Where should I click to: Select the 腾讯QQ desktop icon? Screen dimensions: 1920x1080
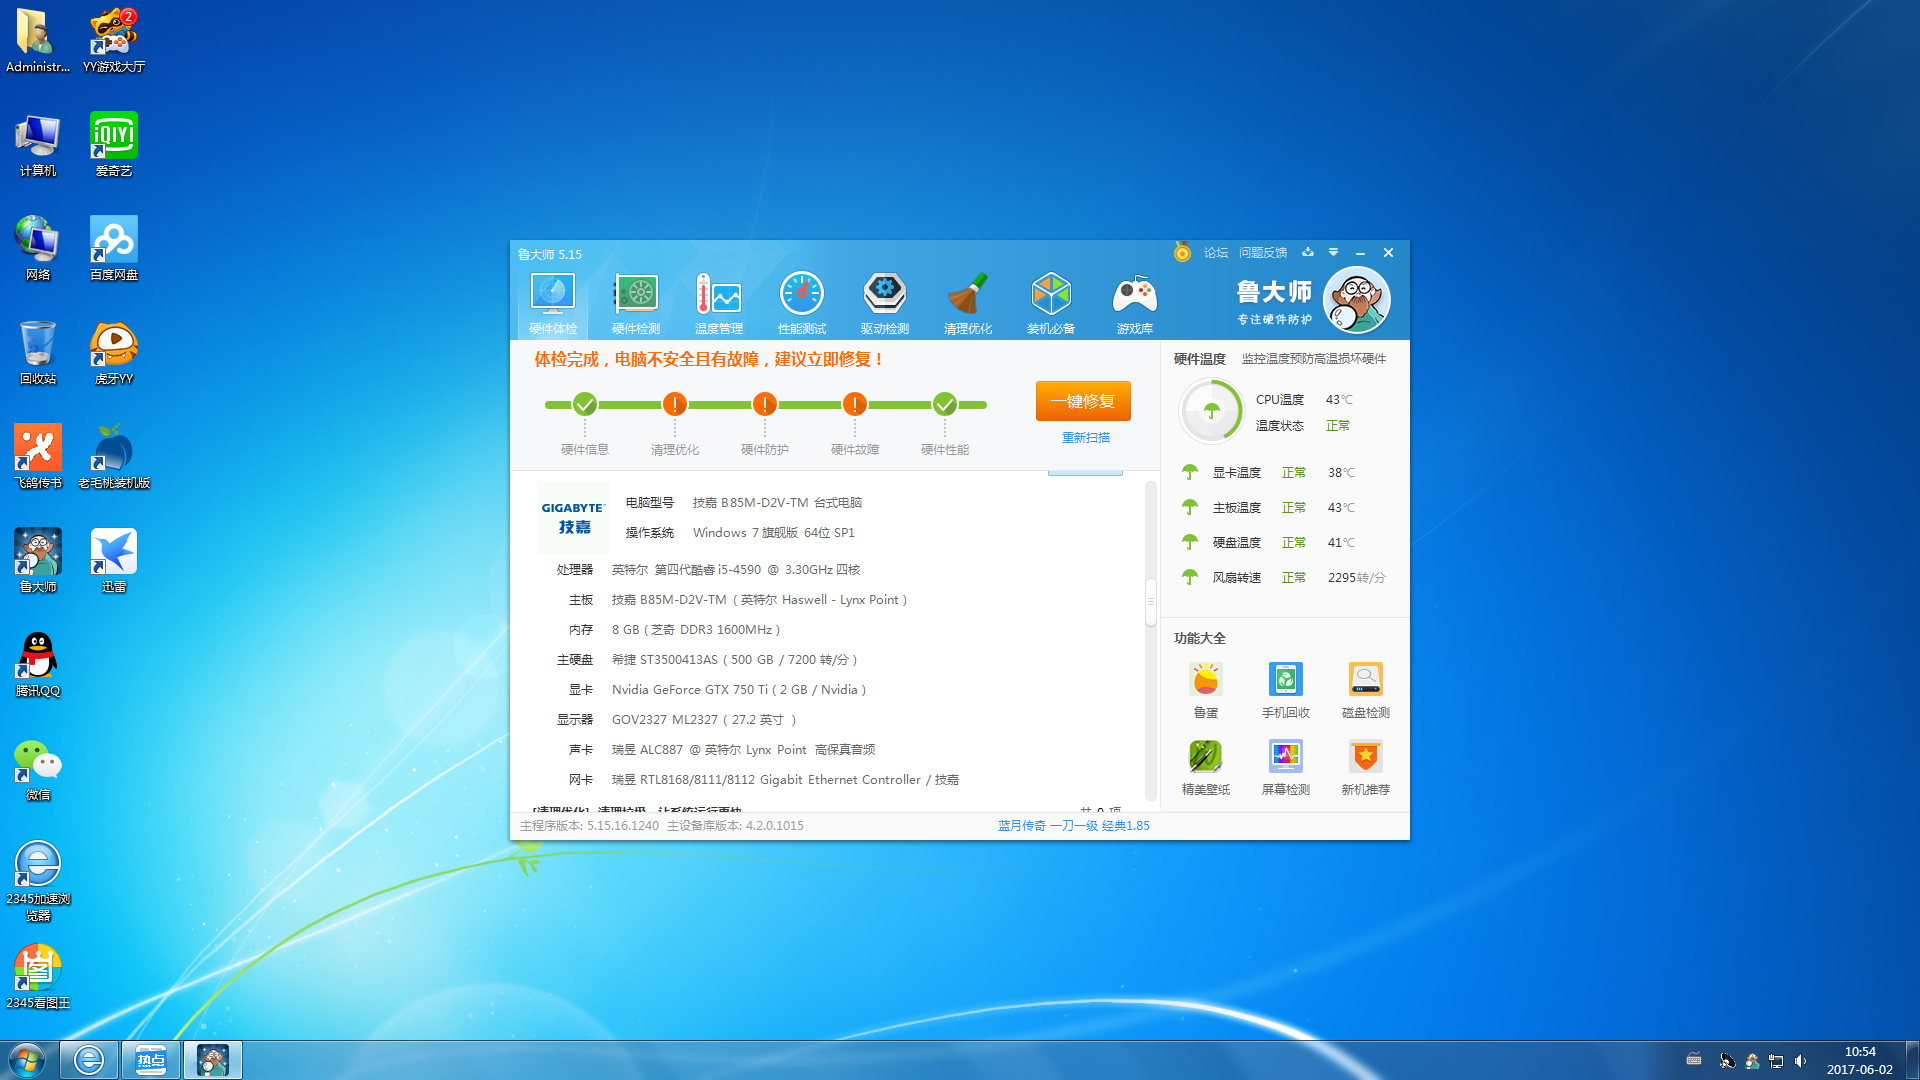coord(38,665)
